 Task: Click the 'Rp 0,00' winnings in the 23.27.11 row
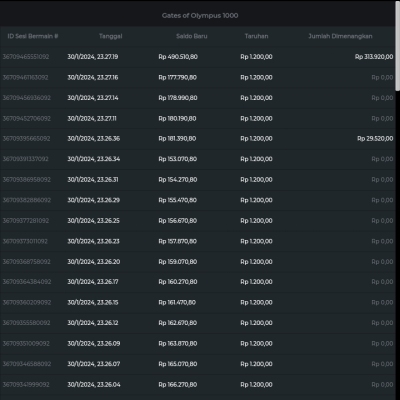point(382,118)
